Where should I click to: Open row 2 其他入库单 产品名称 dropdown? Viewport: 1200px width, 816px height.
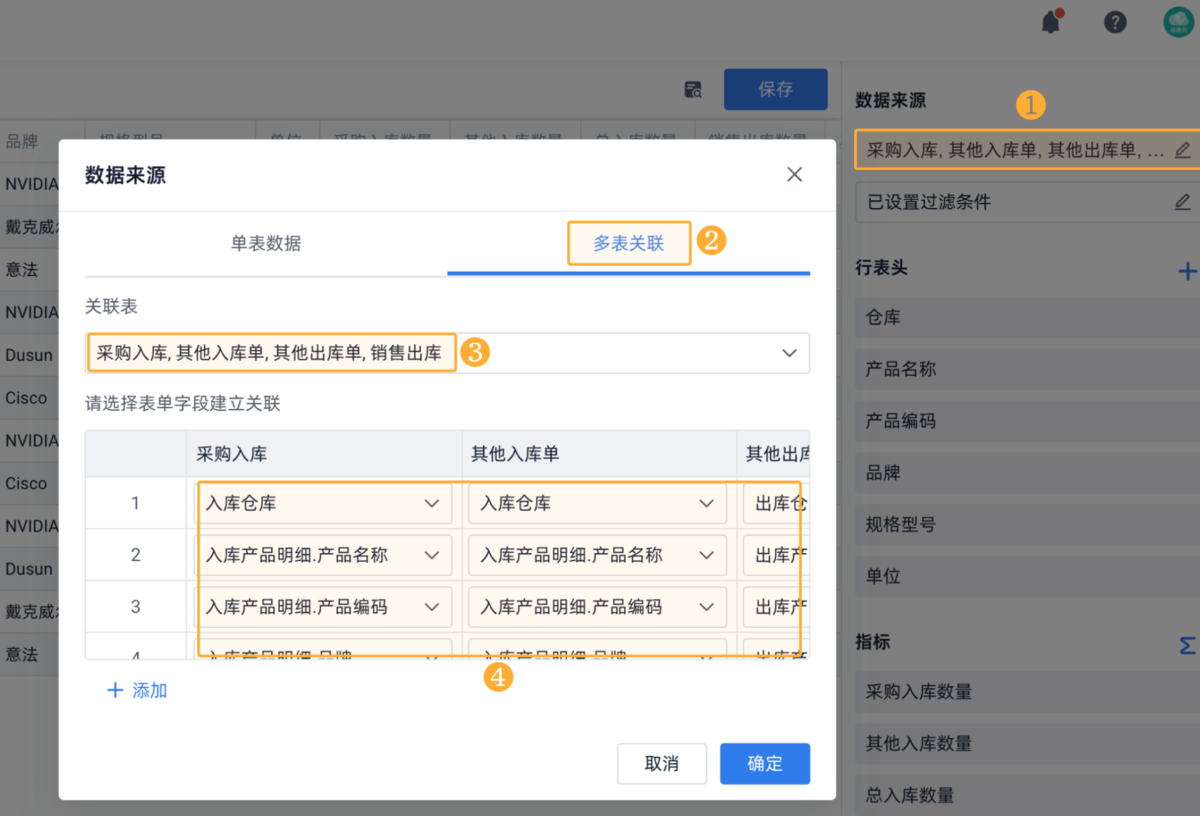597,555
